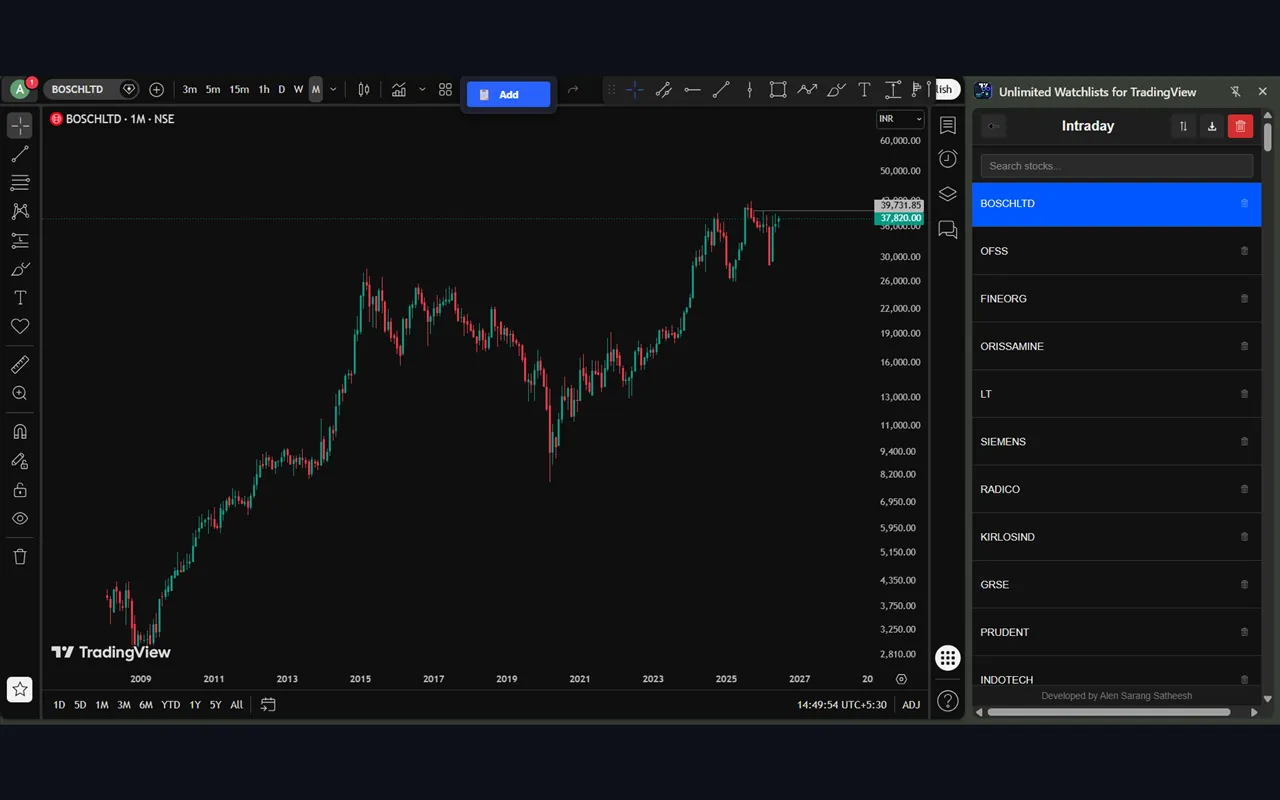1280x800 pixels.
Task: Click the remove objects trash icon
Action: click(x=20, y=557)
